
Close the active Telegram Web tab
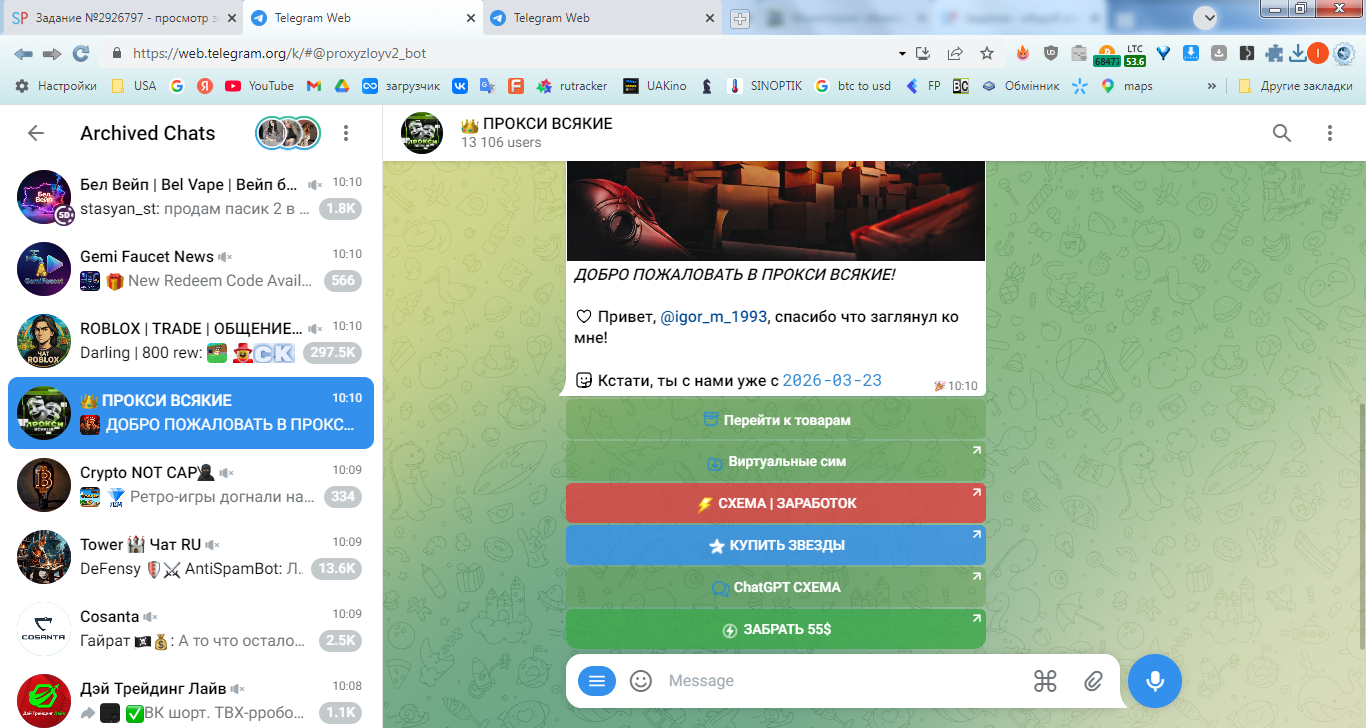[x=469, y=18]
